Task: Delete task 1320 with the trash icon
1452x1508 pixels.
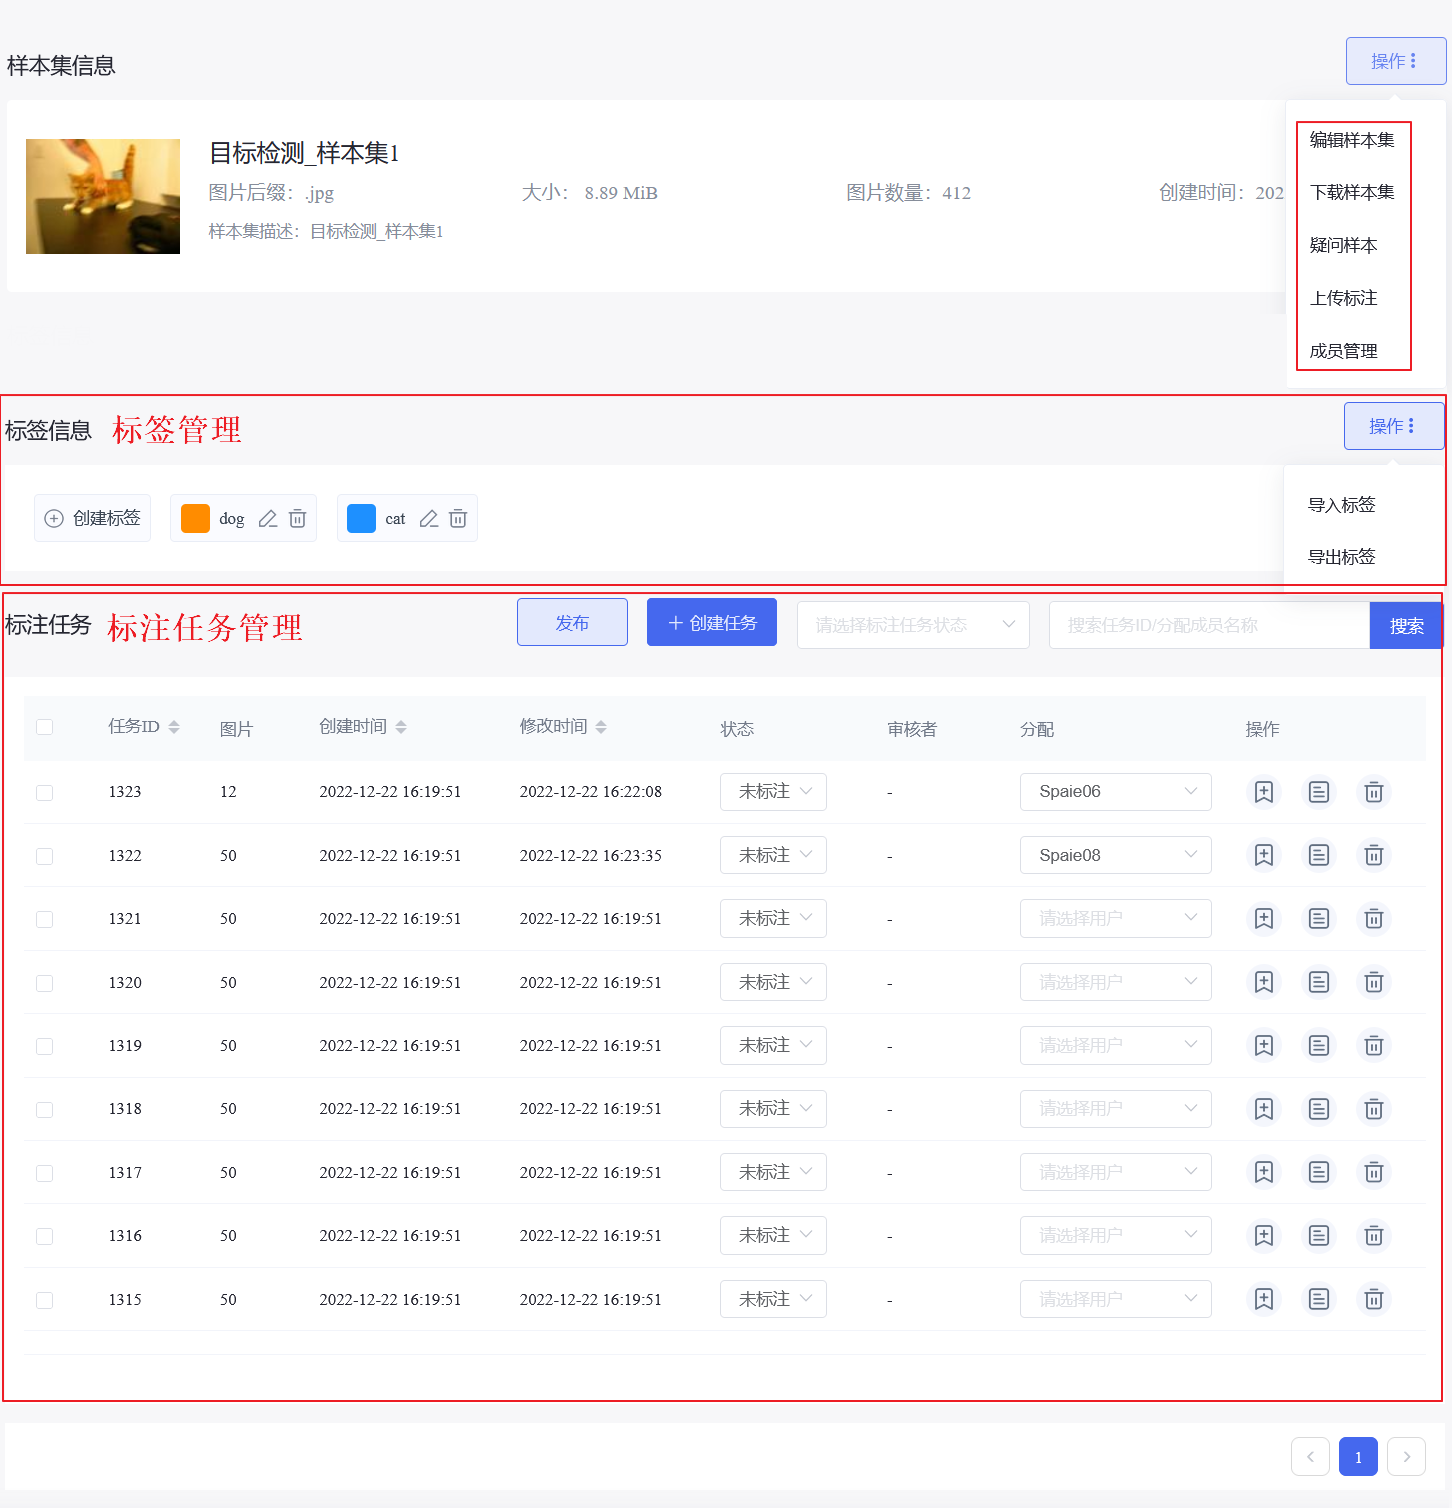Action: [1374, 982]
